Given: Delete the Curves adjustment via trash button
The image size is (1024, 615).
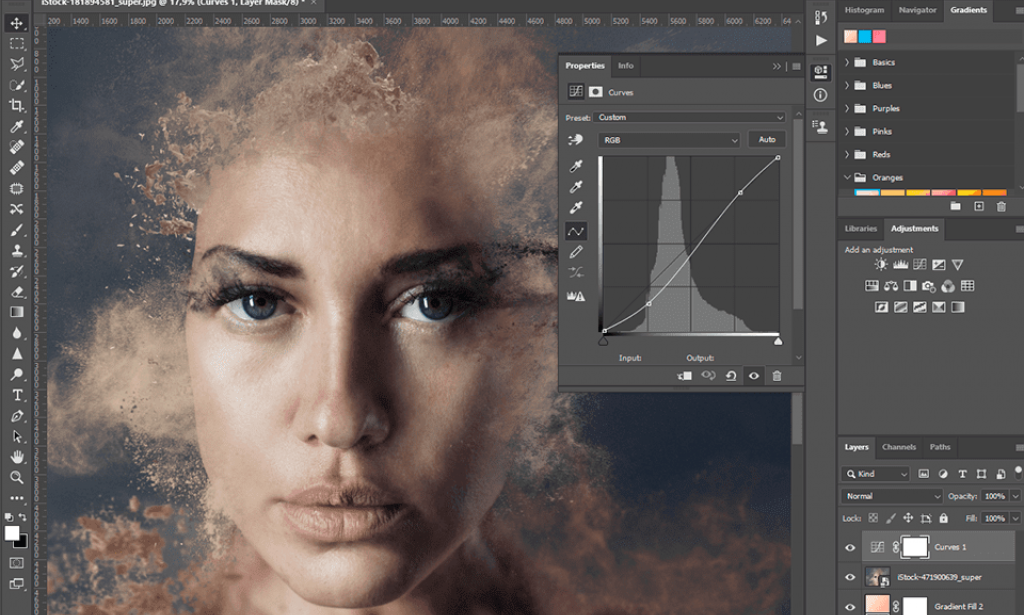Looking at the screenshot, I should [778, 375].
